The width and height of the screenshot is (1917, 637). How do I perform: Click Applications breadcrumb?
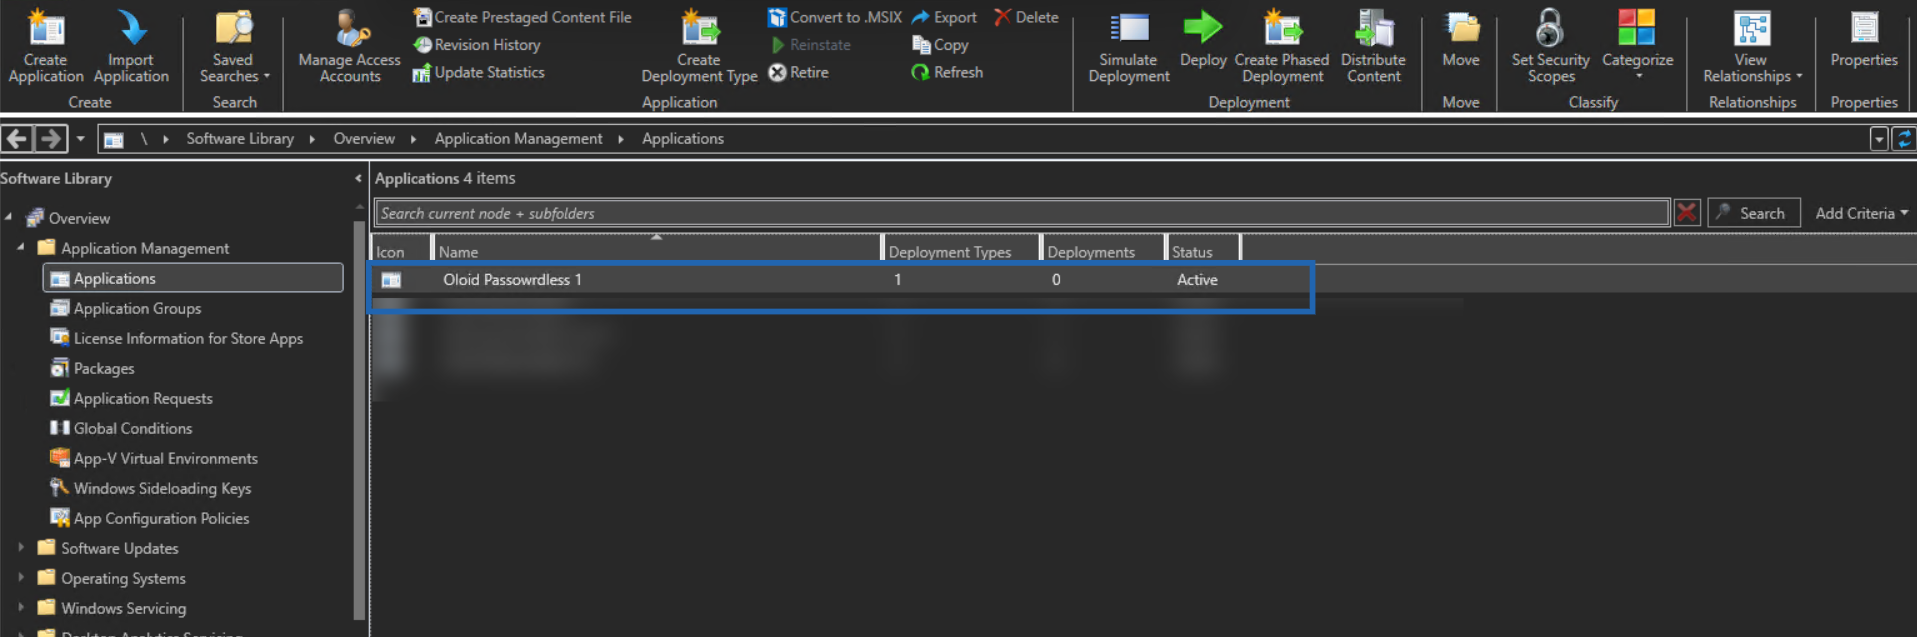[x=683, y=139]
